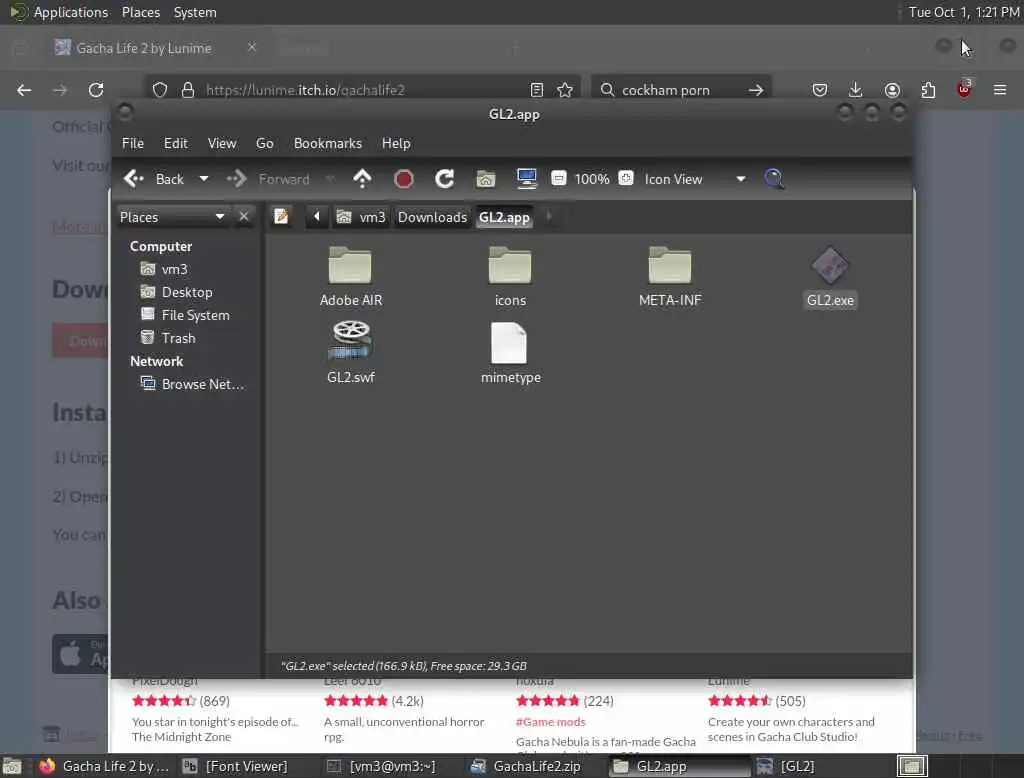Bookmark the page with the star icon

click(565, 89)
